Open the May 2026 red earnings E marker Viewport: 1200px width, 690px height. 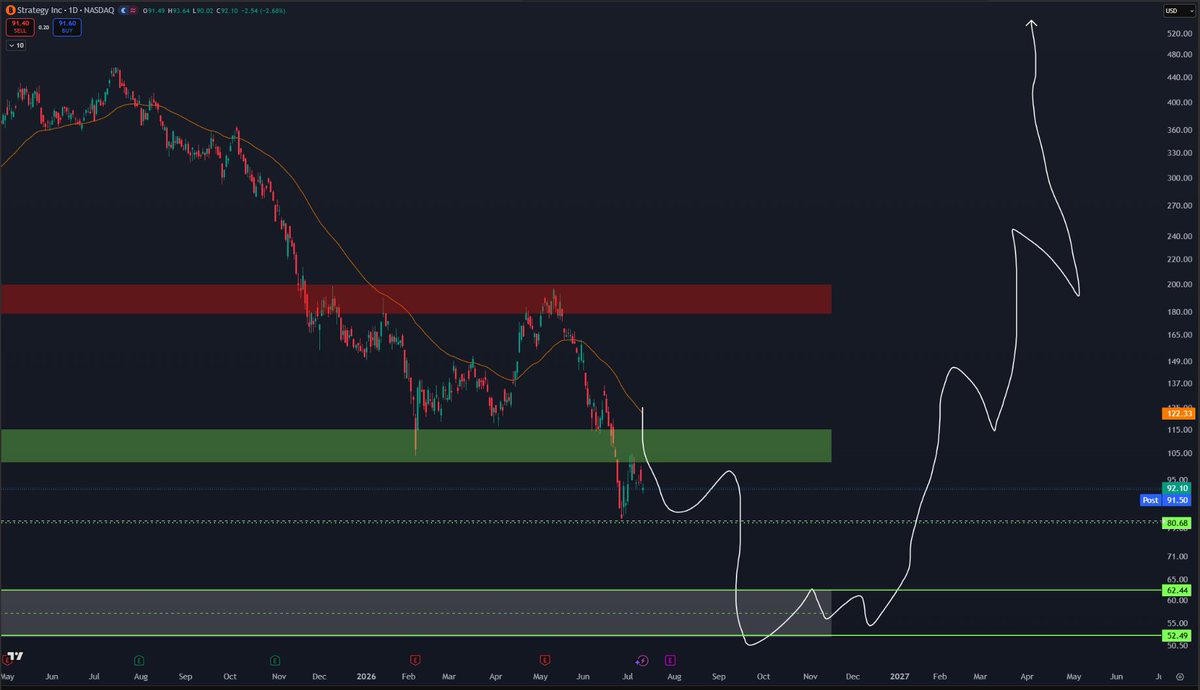coord(545,660)
